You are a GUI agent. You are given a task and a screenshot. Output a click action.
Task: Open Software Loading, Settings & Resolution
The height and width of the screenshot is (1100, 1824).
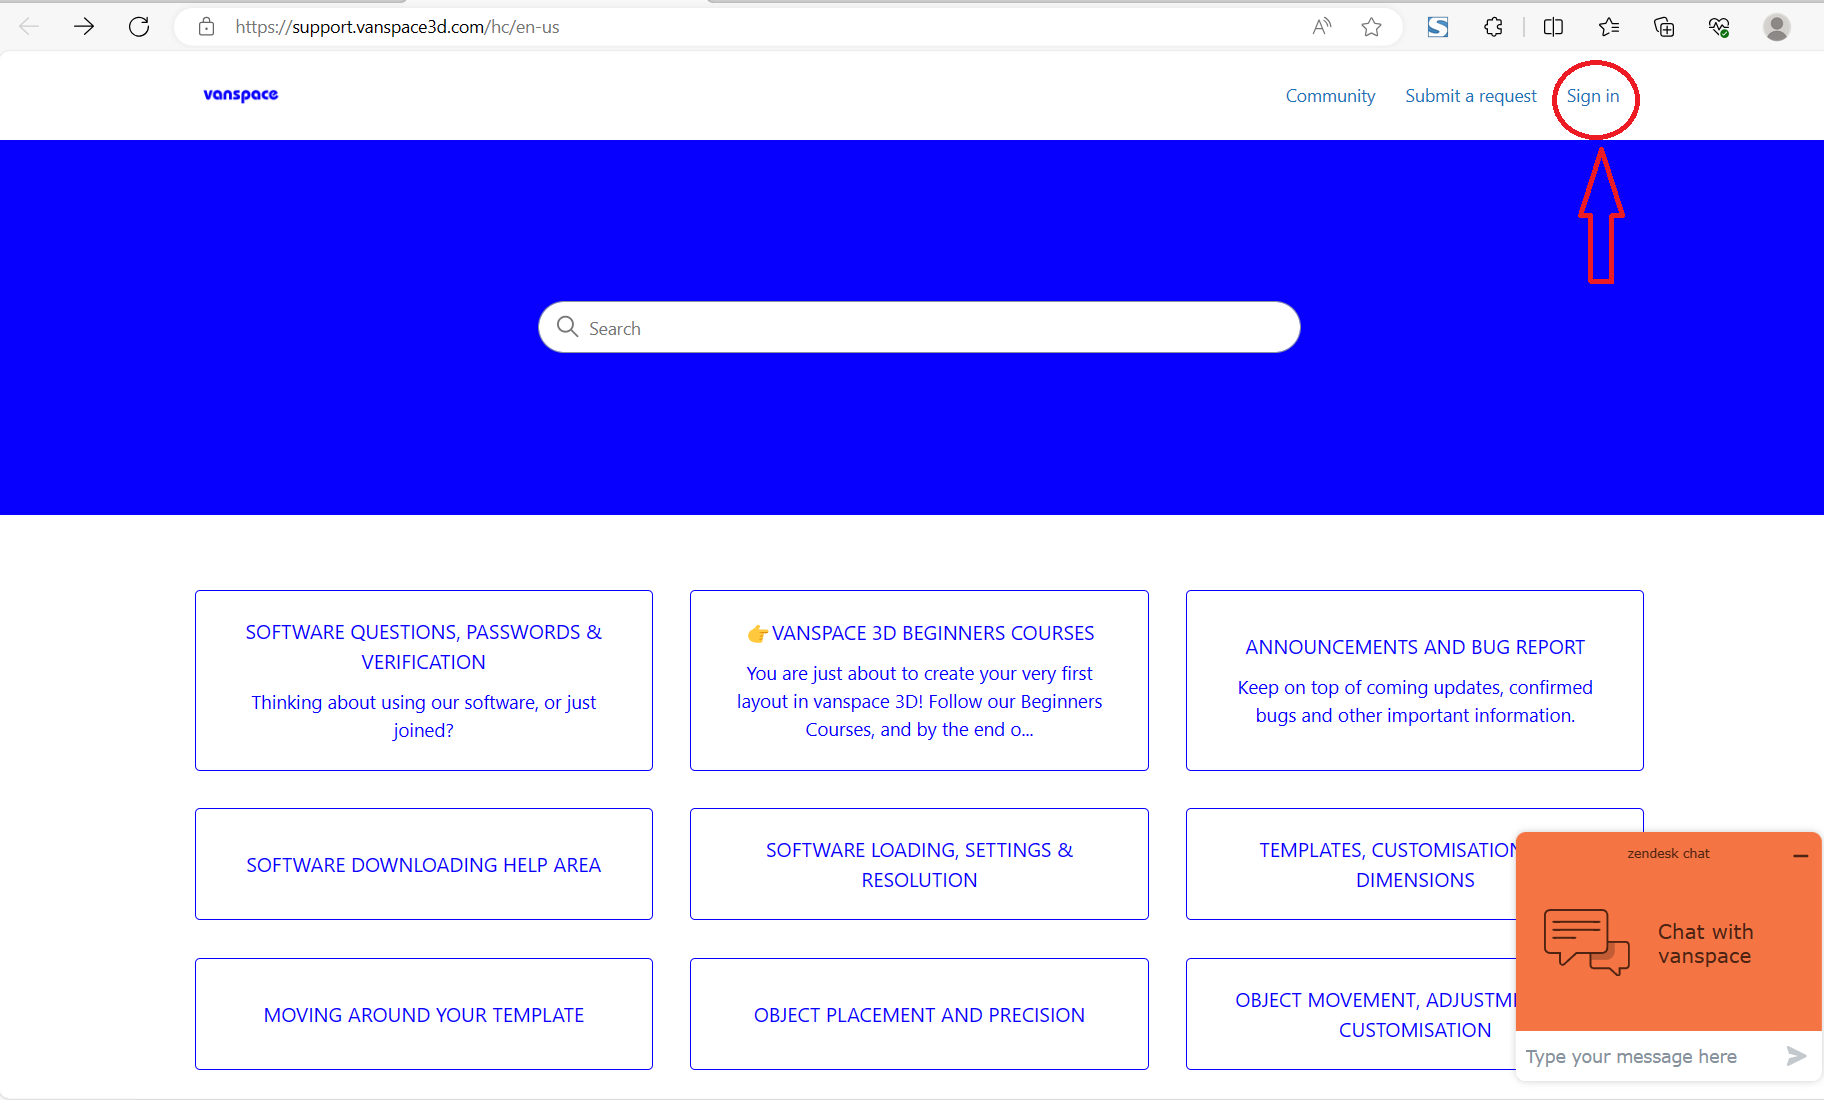coord(920,864)
